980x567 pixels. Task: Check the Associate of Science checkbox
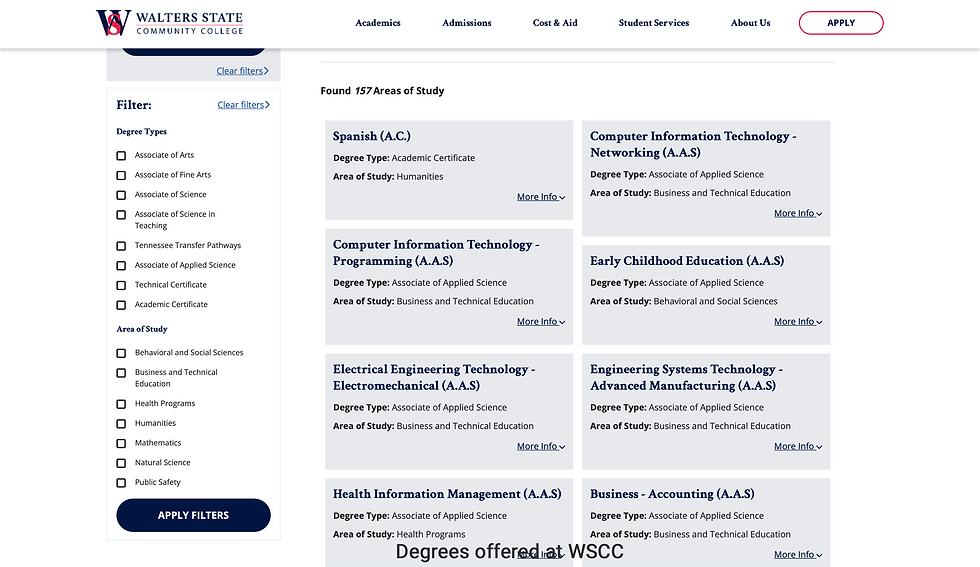click(x=121, y=194)
